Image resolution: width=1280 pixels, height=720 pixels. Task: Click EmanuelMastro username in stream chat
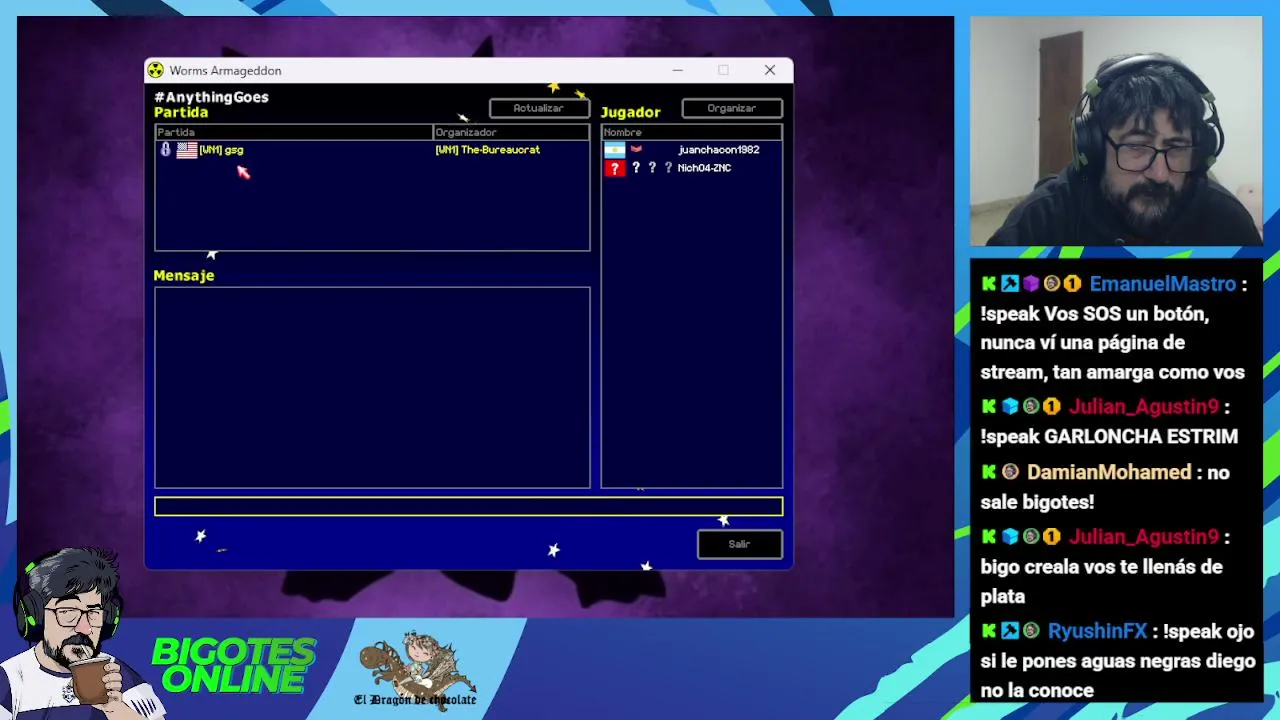click(x=1163, y=284)
